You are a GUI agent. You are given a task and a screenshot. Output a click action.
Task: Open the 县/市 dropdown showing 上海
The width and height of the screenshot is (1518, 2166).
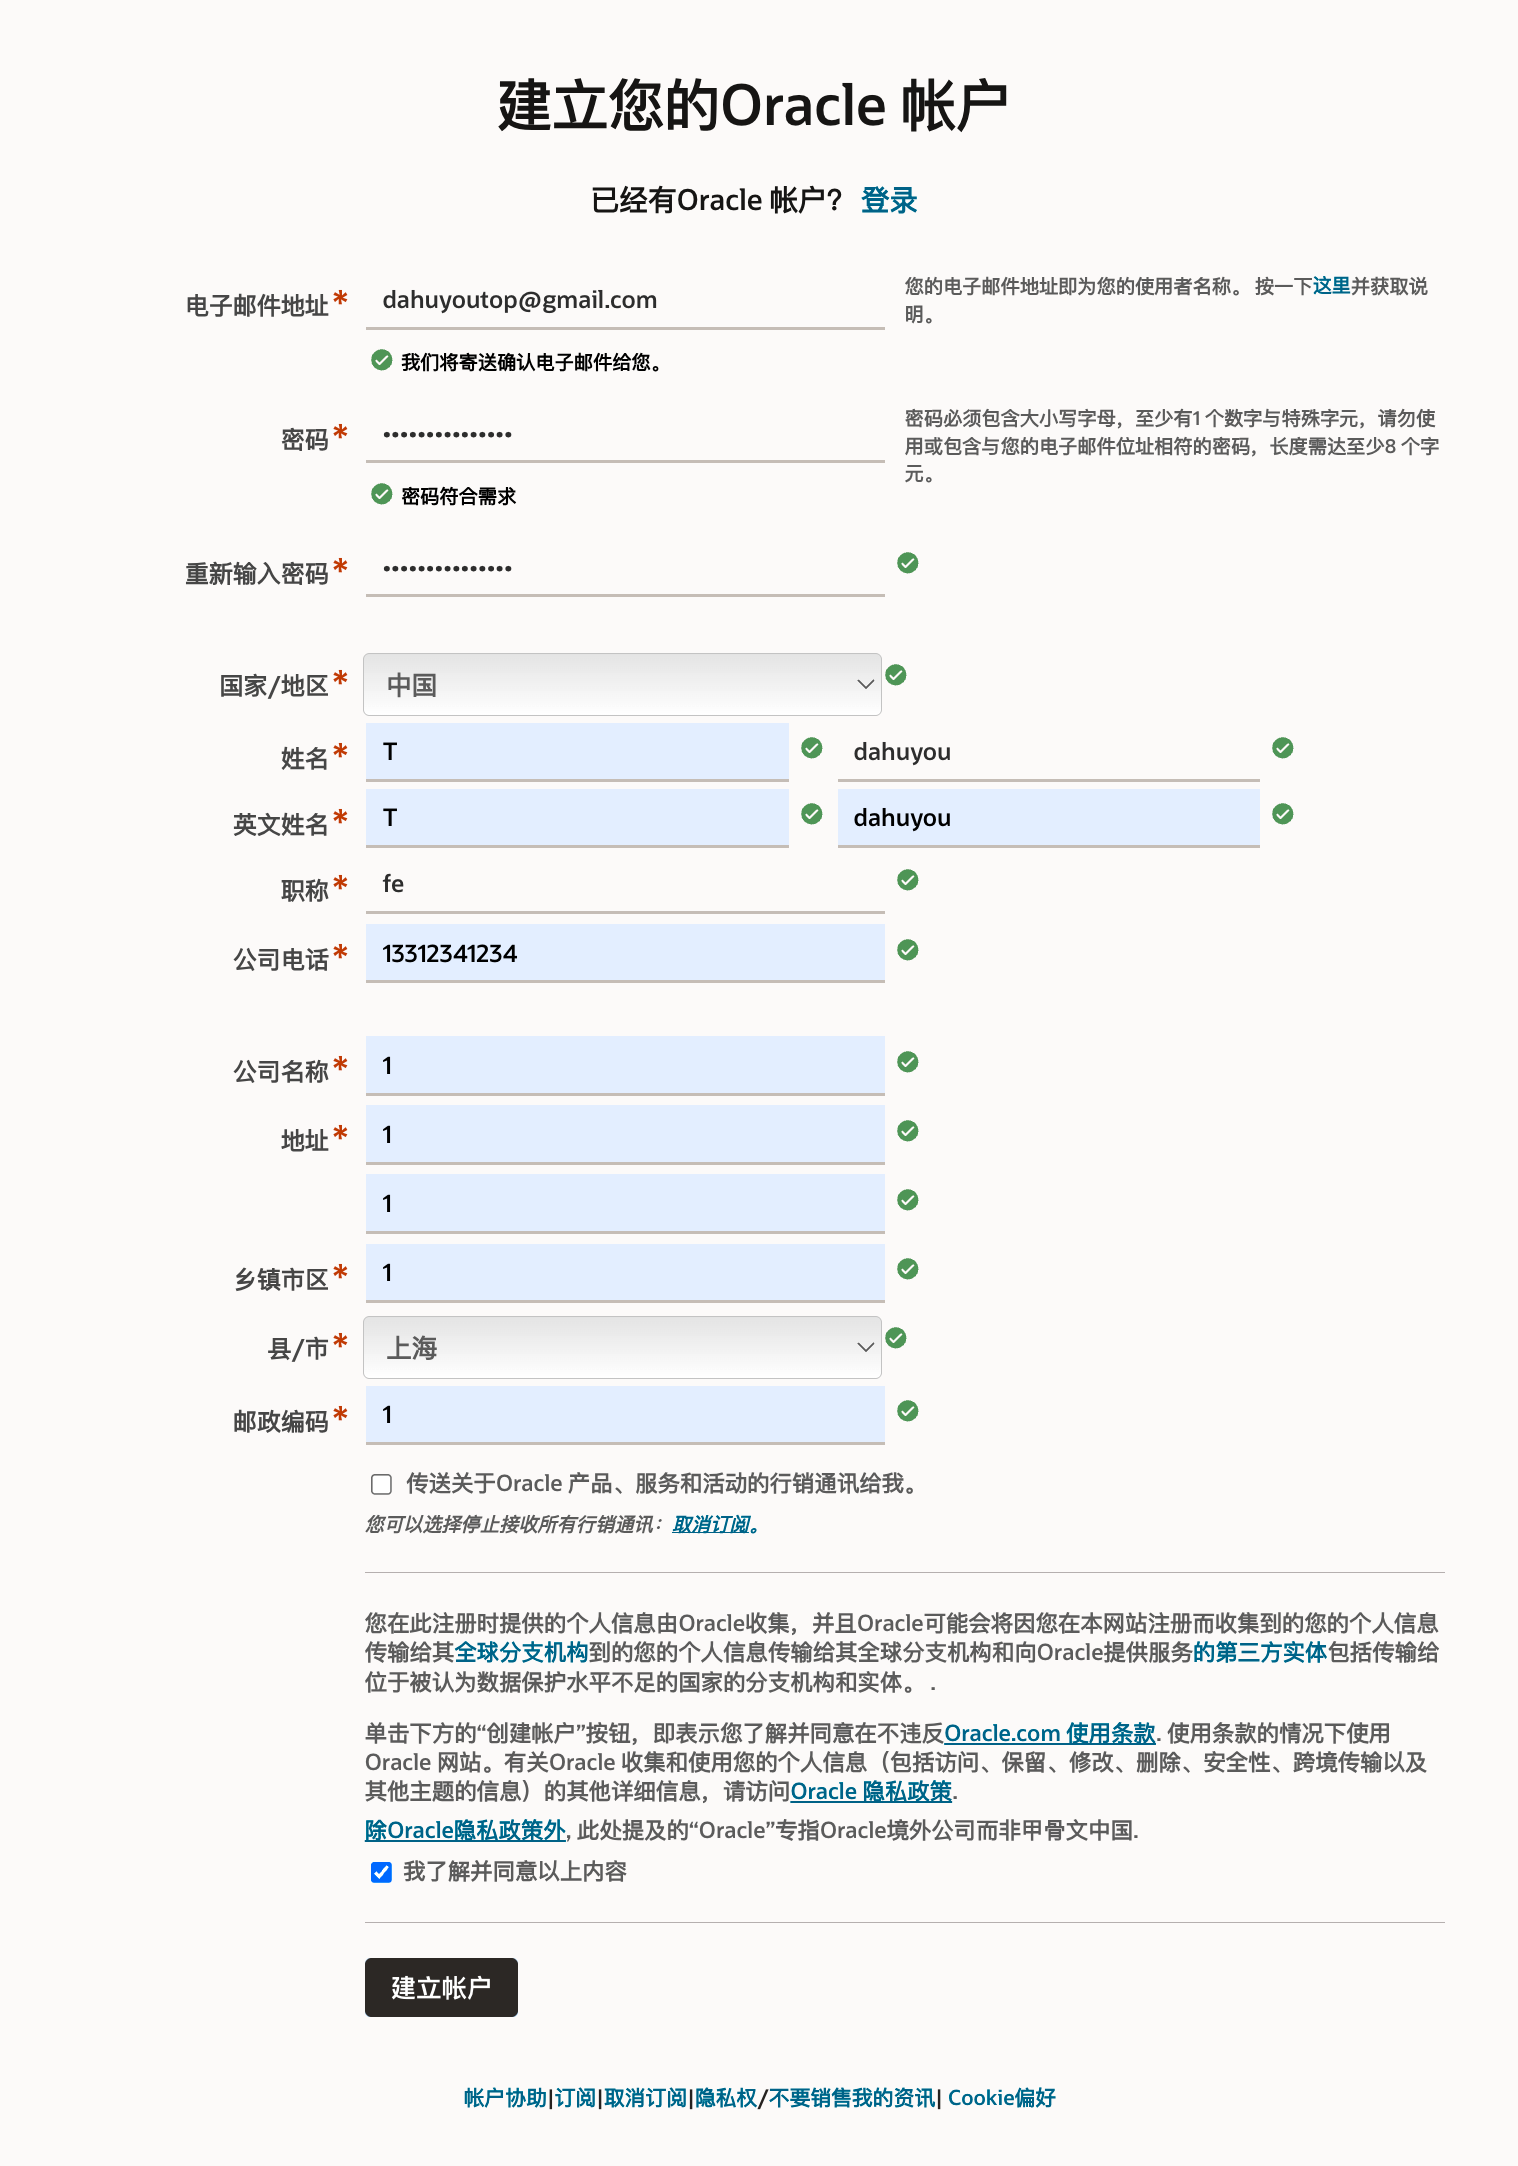[622, 1348]
